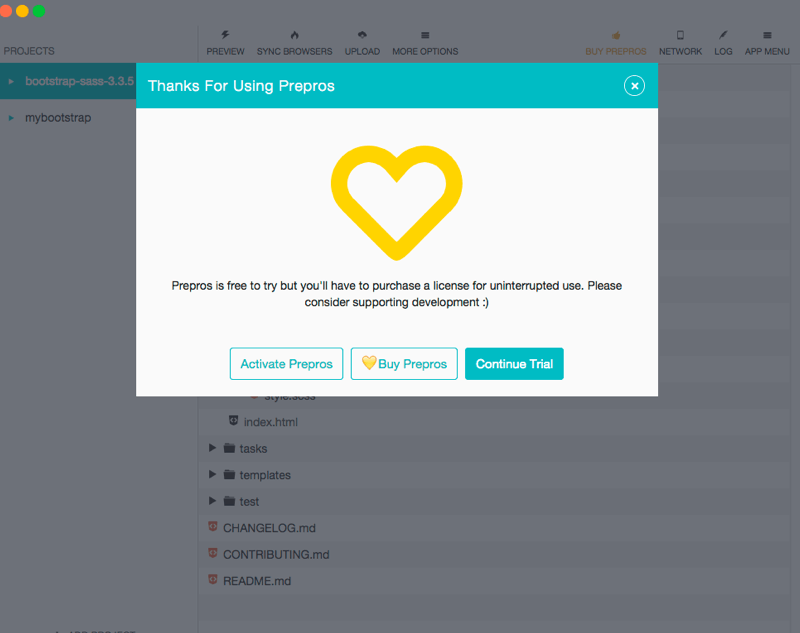Click the Continue Trial button

pos(514,364)
